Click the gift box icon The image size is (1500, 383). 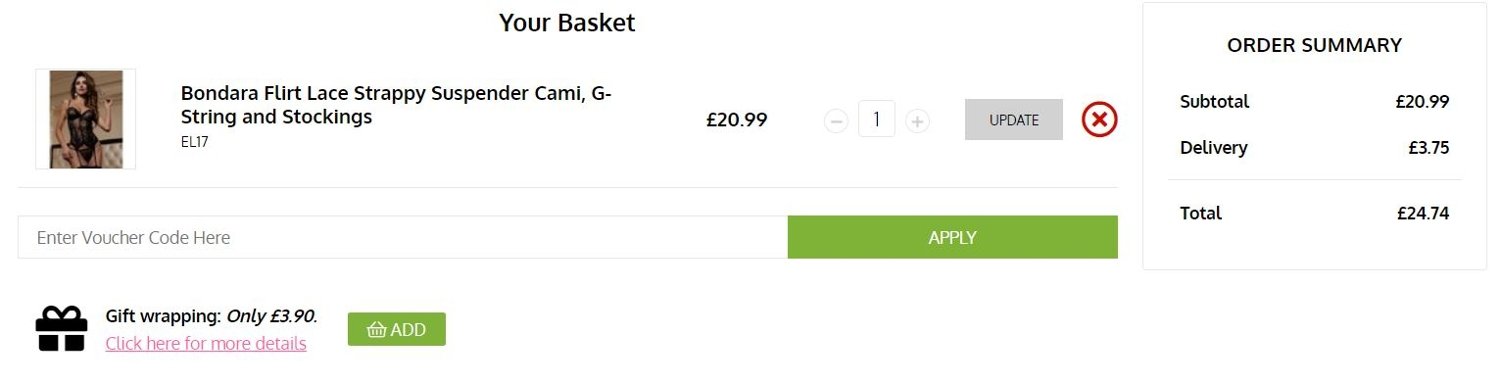point(62,329)
